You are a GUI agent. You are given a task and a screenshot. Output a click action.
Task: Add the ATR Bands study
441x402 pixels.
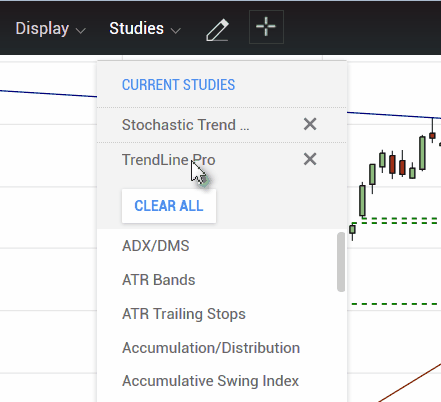click(x=159, y=280)
